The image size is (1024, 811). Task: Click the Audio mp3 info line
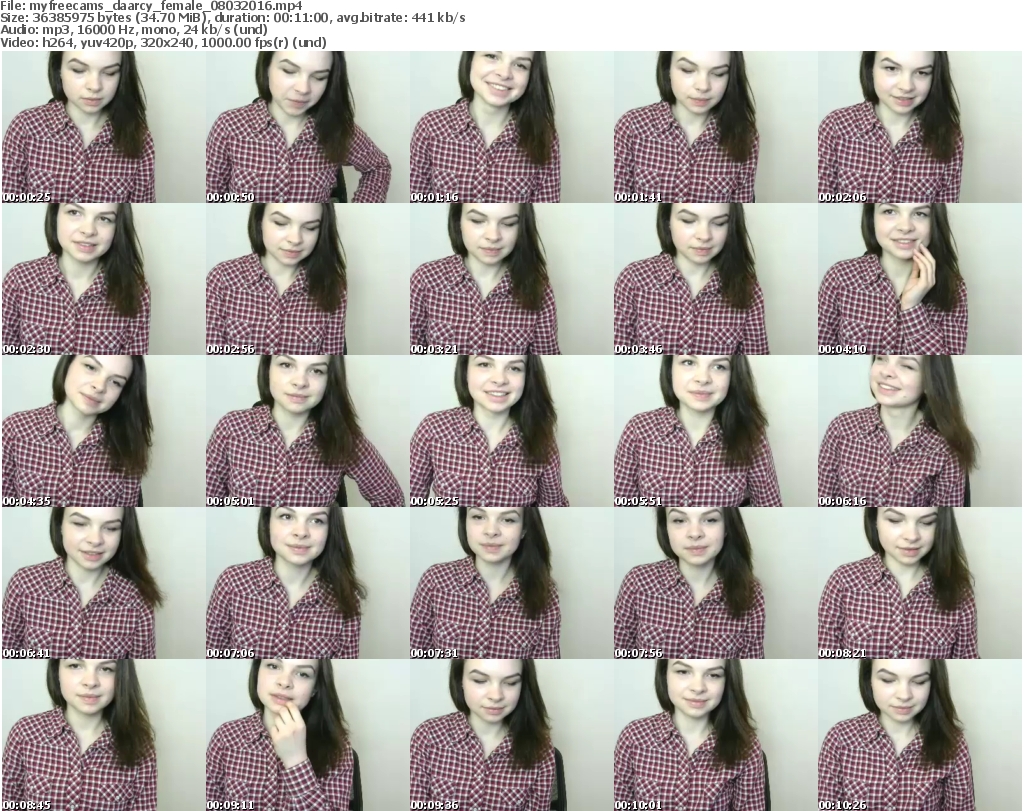point(133,30)
